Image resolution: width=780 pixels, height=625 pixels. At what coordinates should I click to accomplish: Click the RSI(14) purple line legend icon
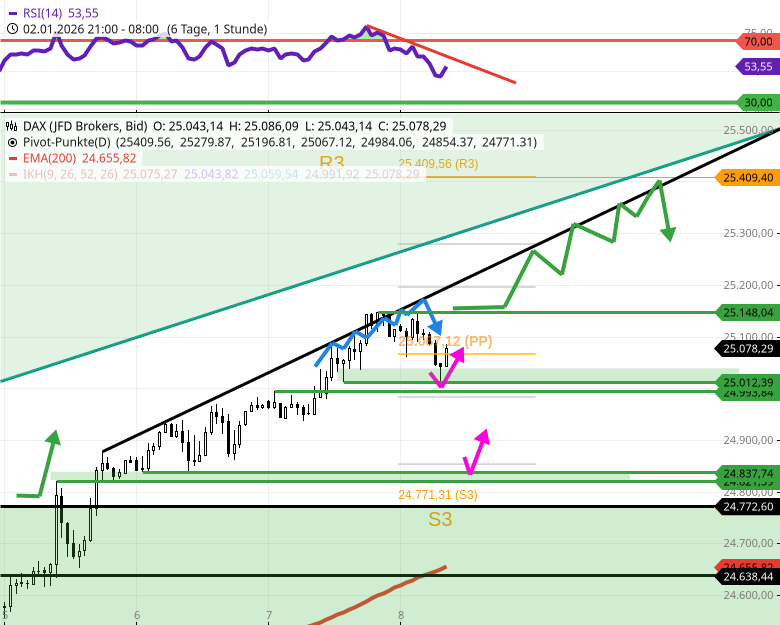click(x=11, y=13)
